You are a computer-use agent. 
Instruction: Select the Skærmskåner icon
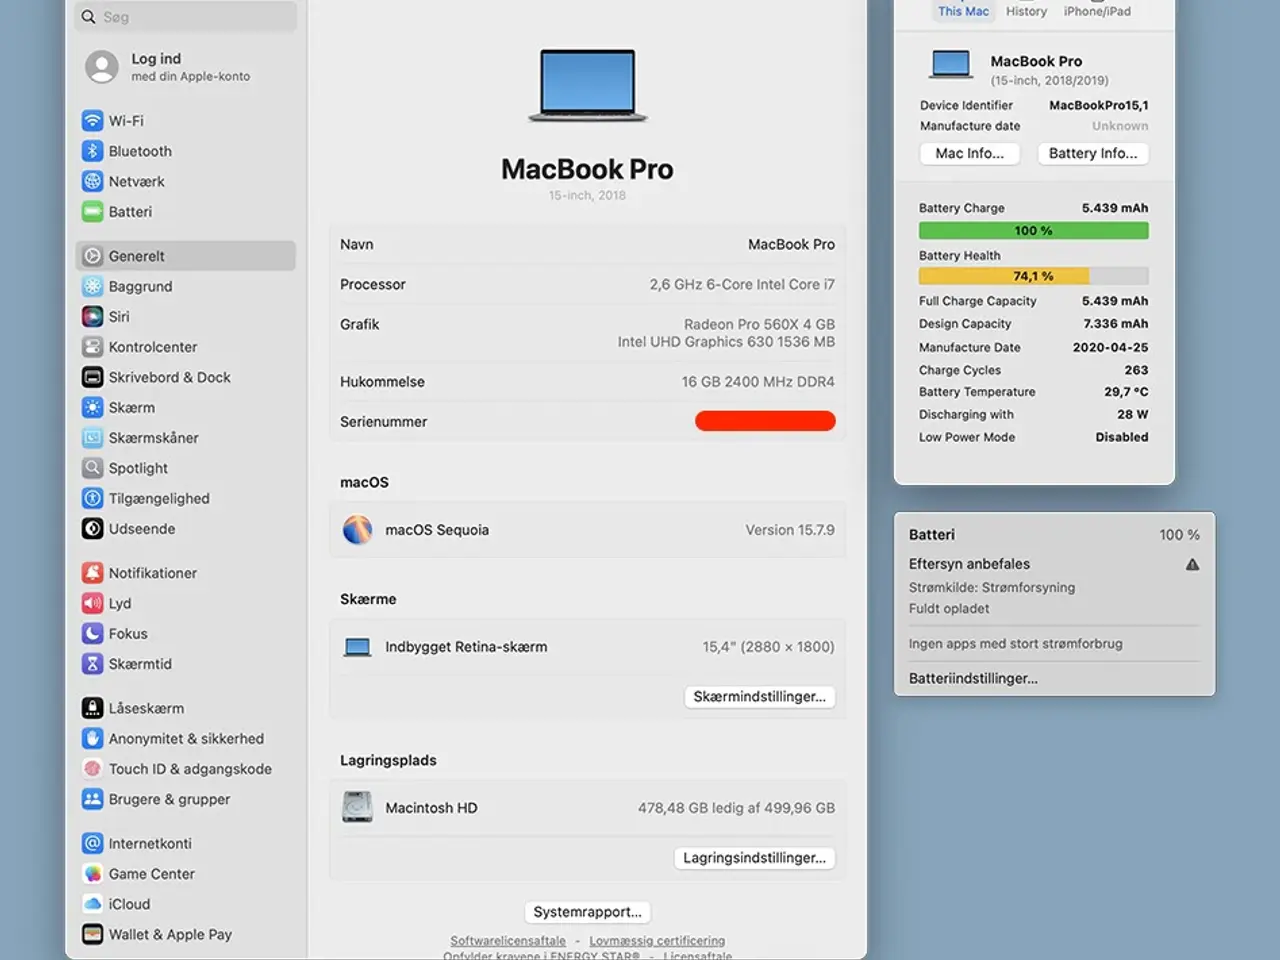pyautogui.click(x=92, y=438)
